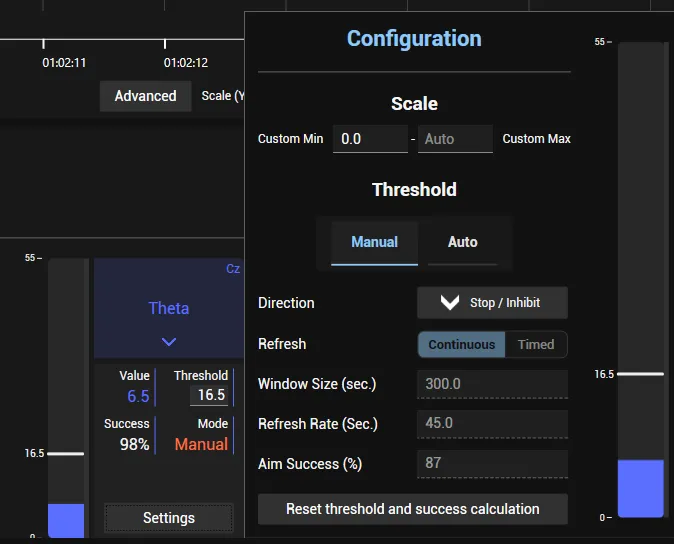Image resolution: width=674 pixels, height=544 pixels.
Task: Click the 16.5 threshold marker in Configuration bar
Action: tap(640, 374)
